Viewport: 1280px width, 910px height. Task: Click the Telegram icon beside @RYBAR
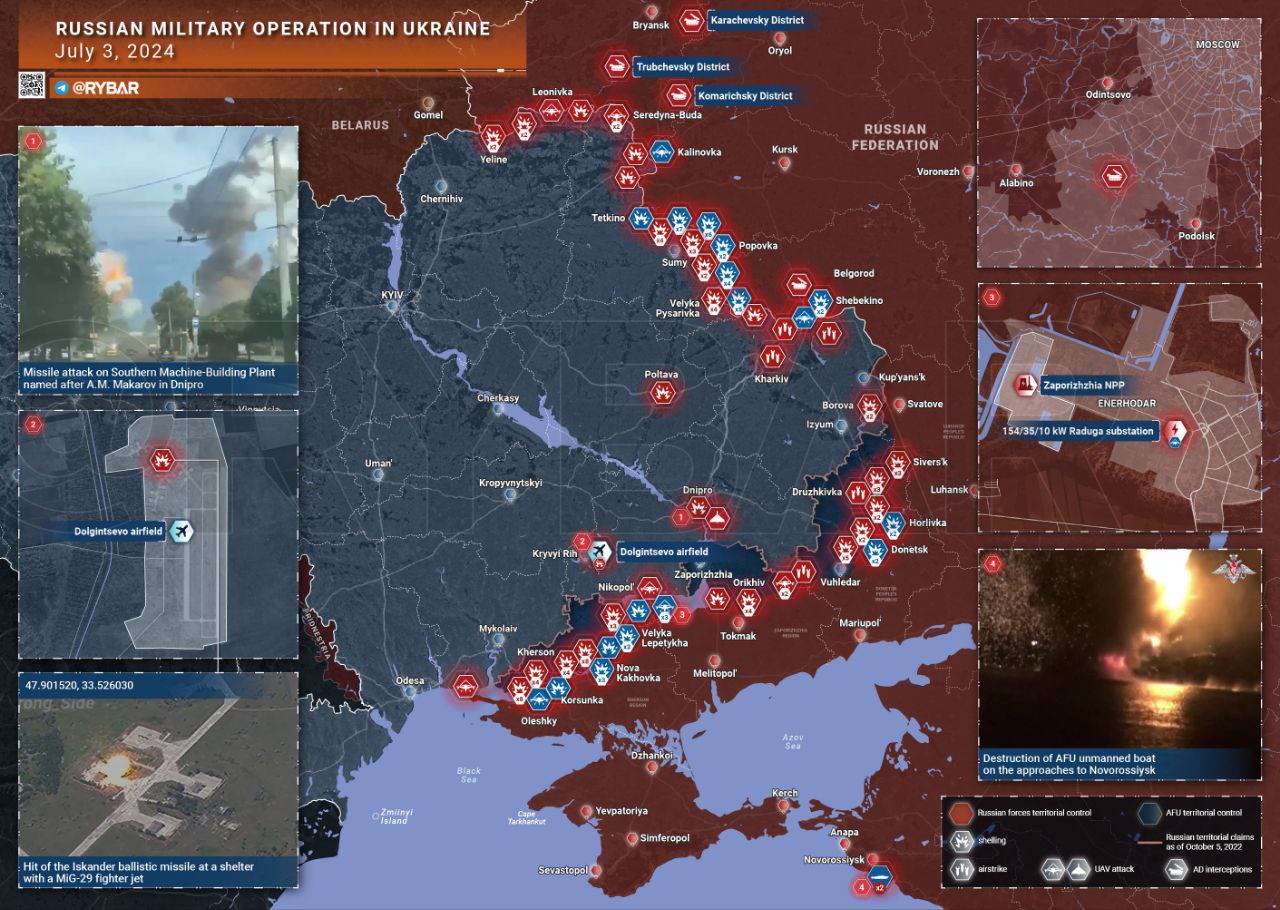point(63,88)
